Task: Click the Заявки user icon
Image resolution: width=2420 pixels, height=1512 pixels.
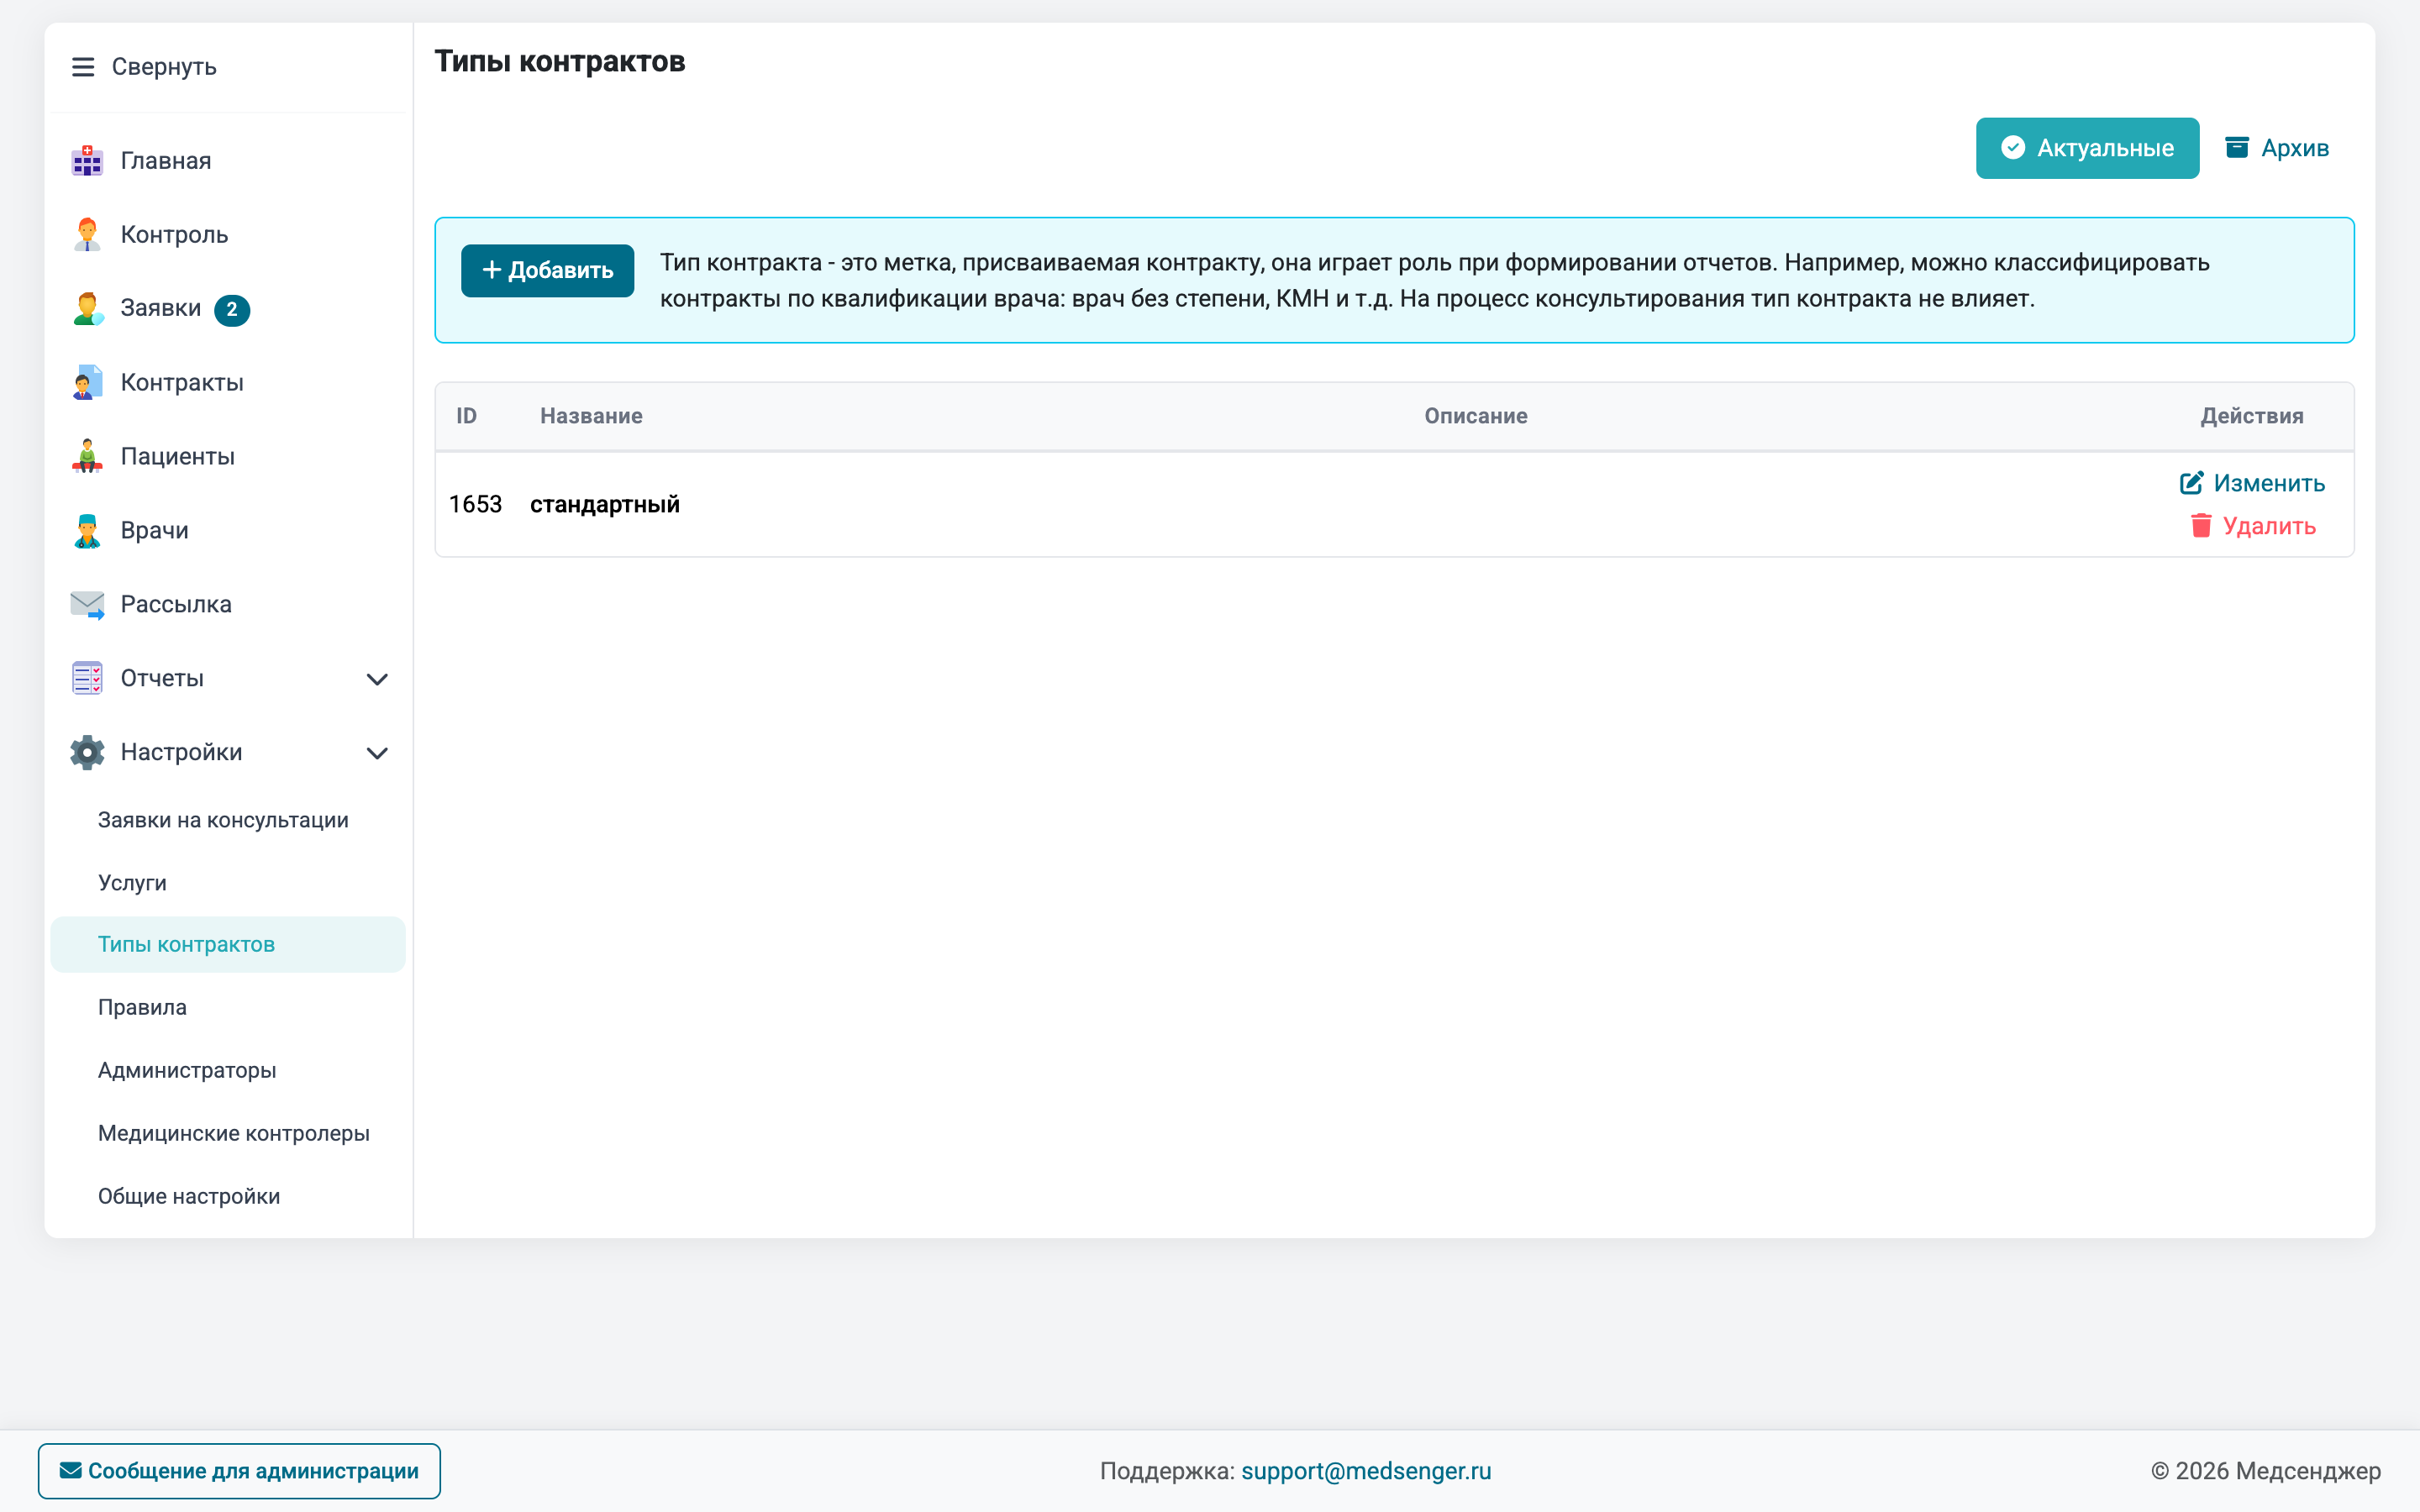Action: pyautogui.click(x=87, y=308)
